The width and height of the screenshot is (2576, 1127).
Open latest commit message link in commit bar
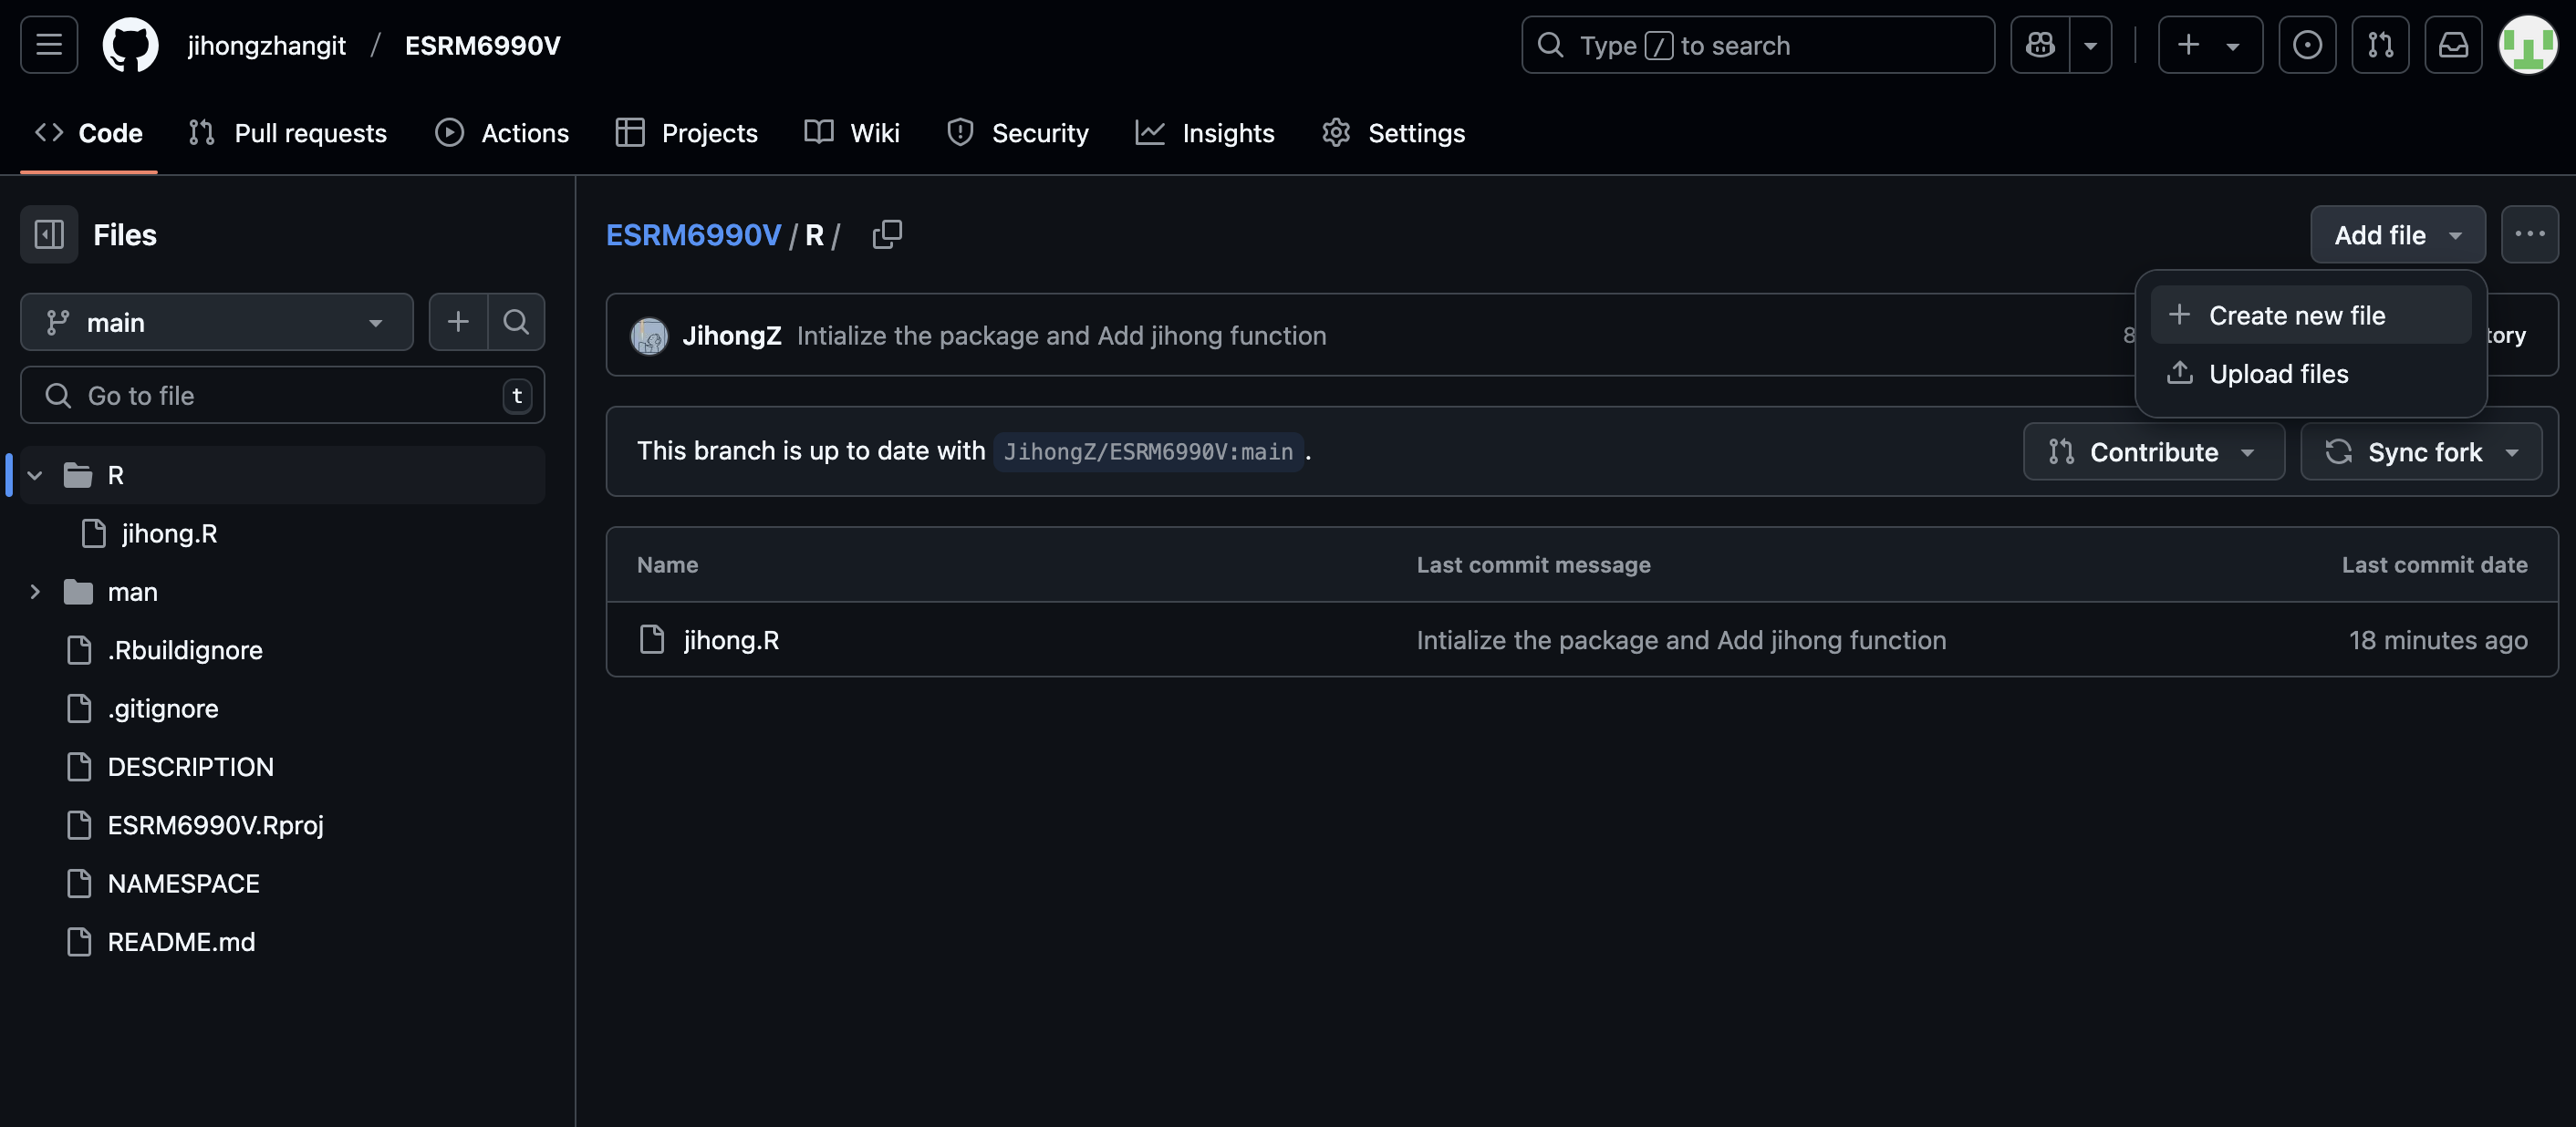1061,335
